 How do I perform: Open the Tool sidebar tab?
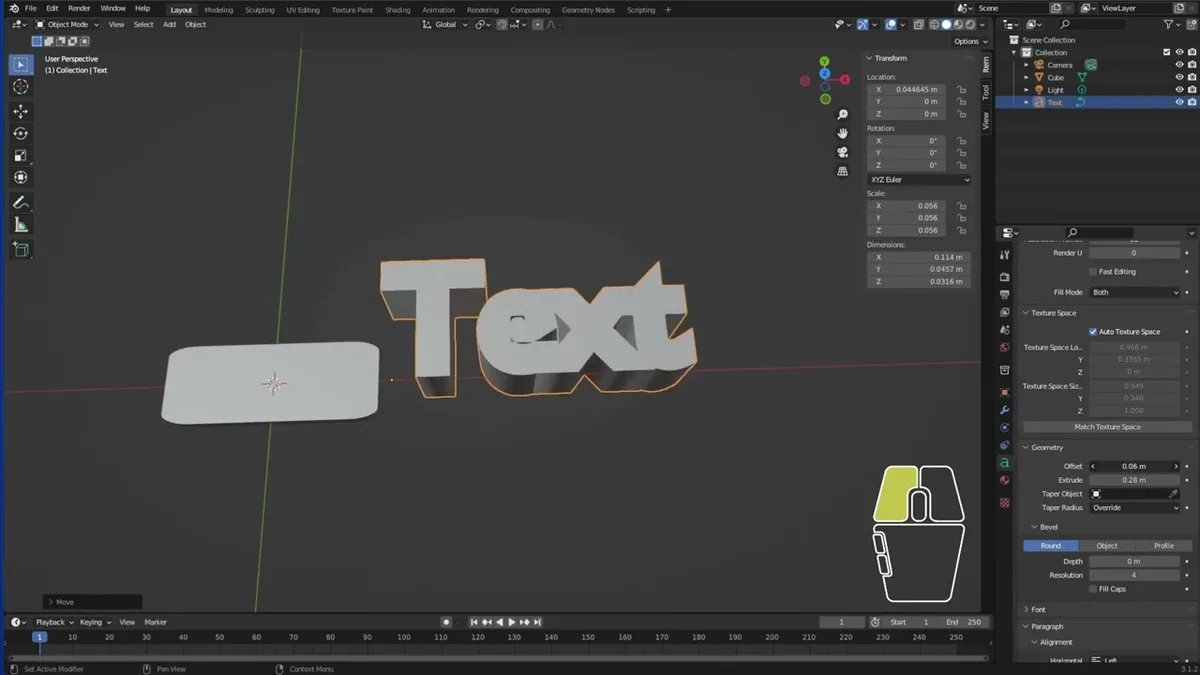(984, 92)
